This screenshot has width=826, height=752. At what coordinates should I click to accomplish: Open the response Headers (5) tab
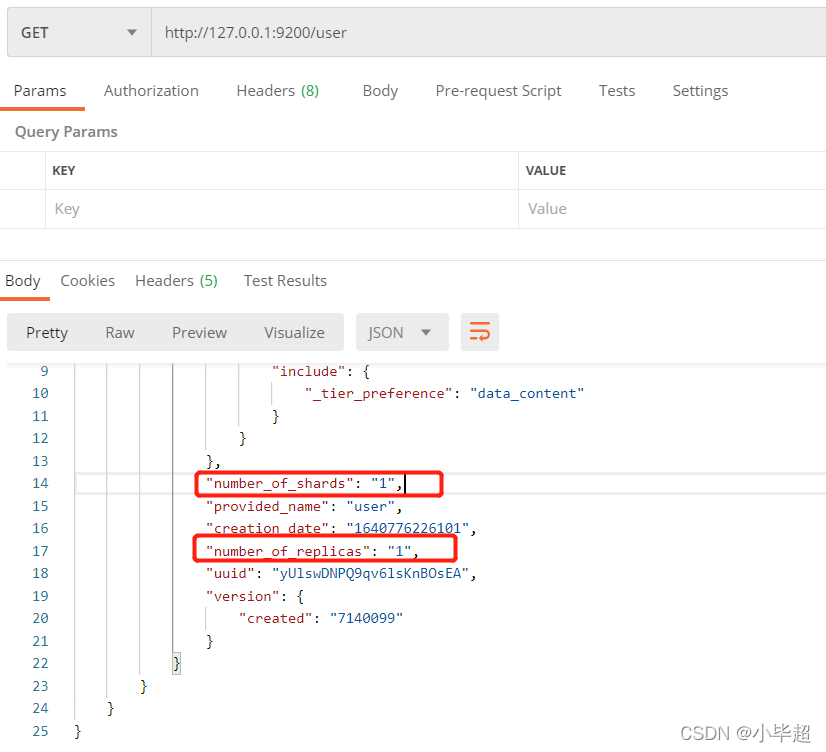[176, 281]
